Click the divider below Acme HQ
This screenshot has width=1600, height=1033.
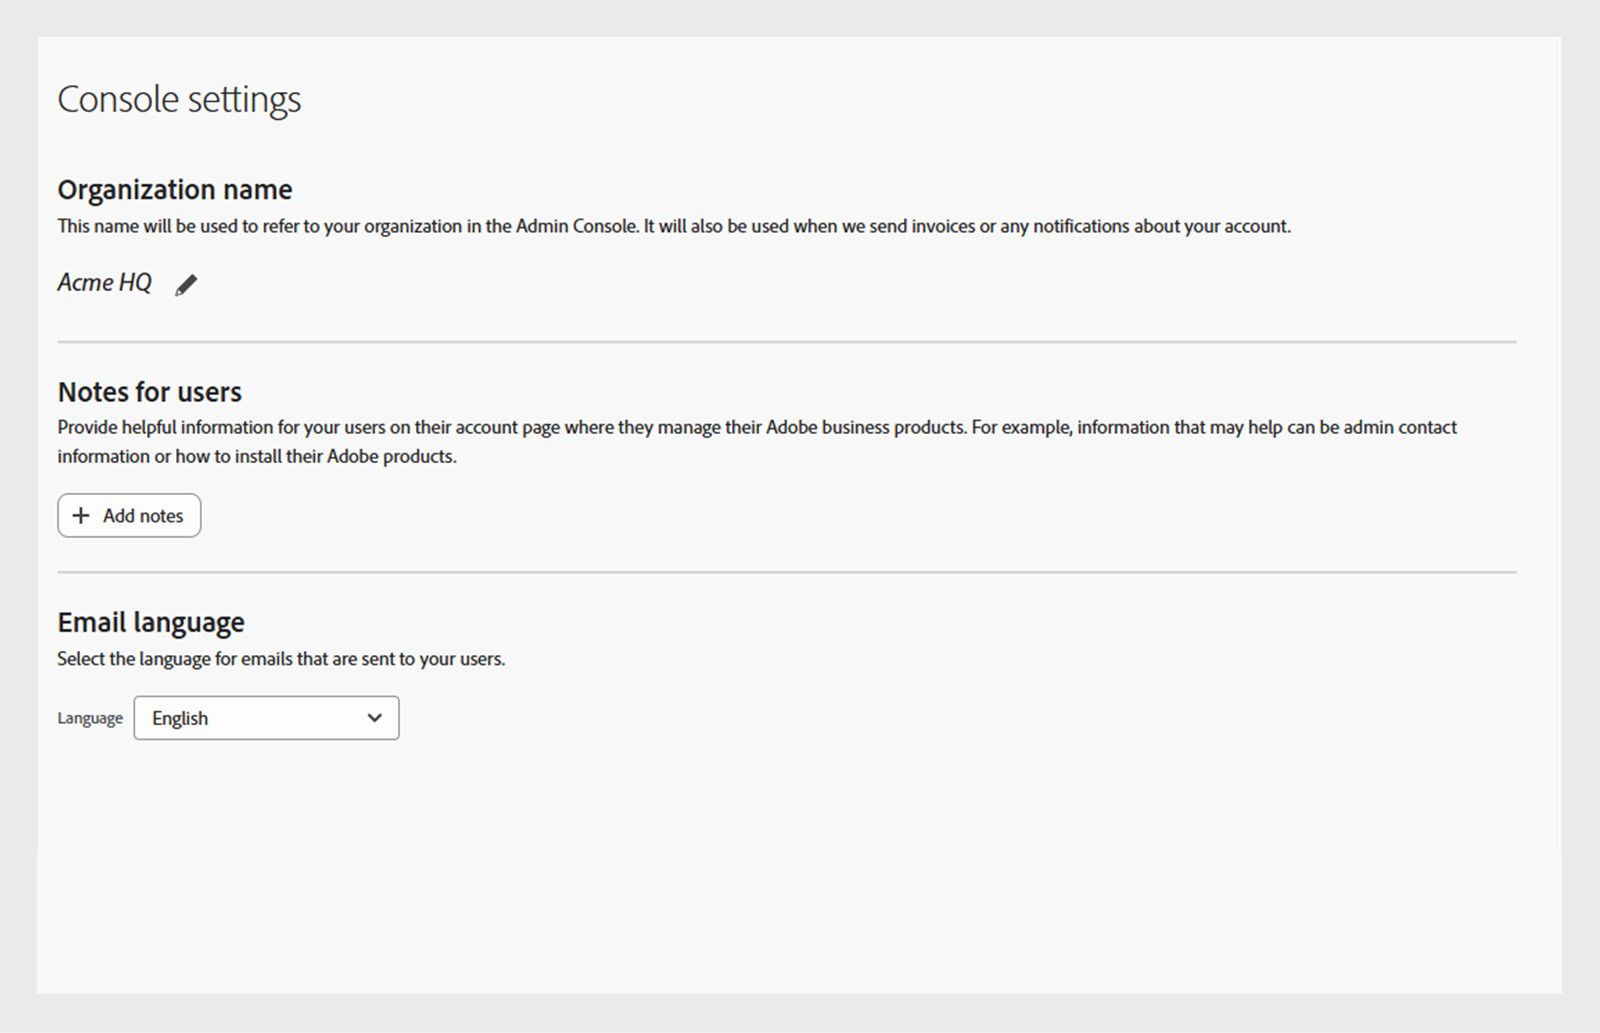pos(786,342)
